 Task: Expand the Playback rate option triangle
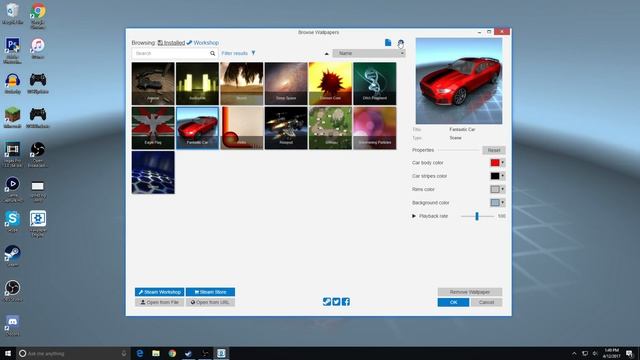[414, 216]
